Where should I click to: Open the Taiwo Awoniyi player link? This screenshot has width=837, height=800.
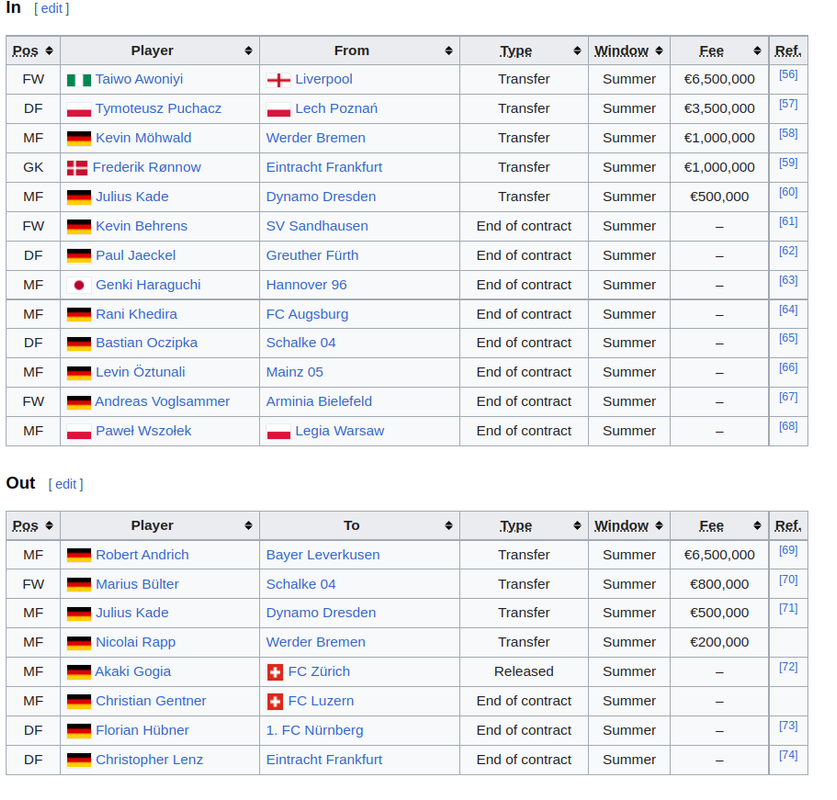coord(139,79)
